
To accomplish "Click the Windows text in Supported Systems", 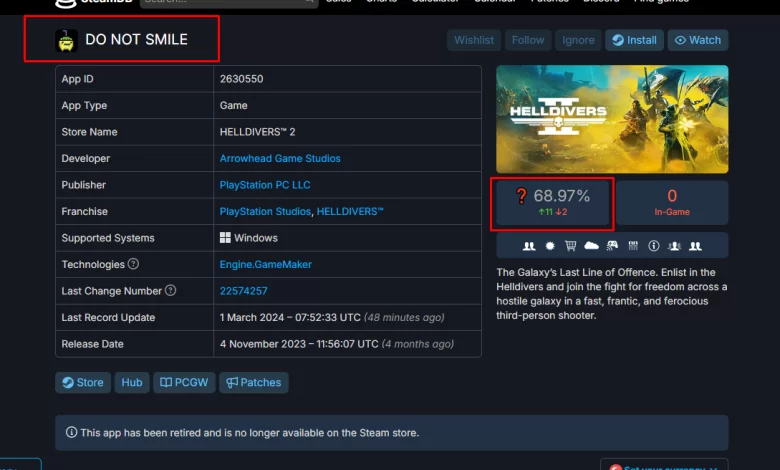I will click(256, 238).
